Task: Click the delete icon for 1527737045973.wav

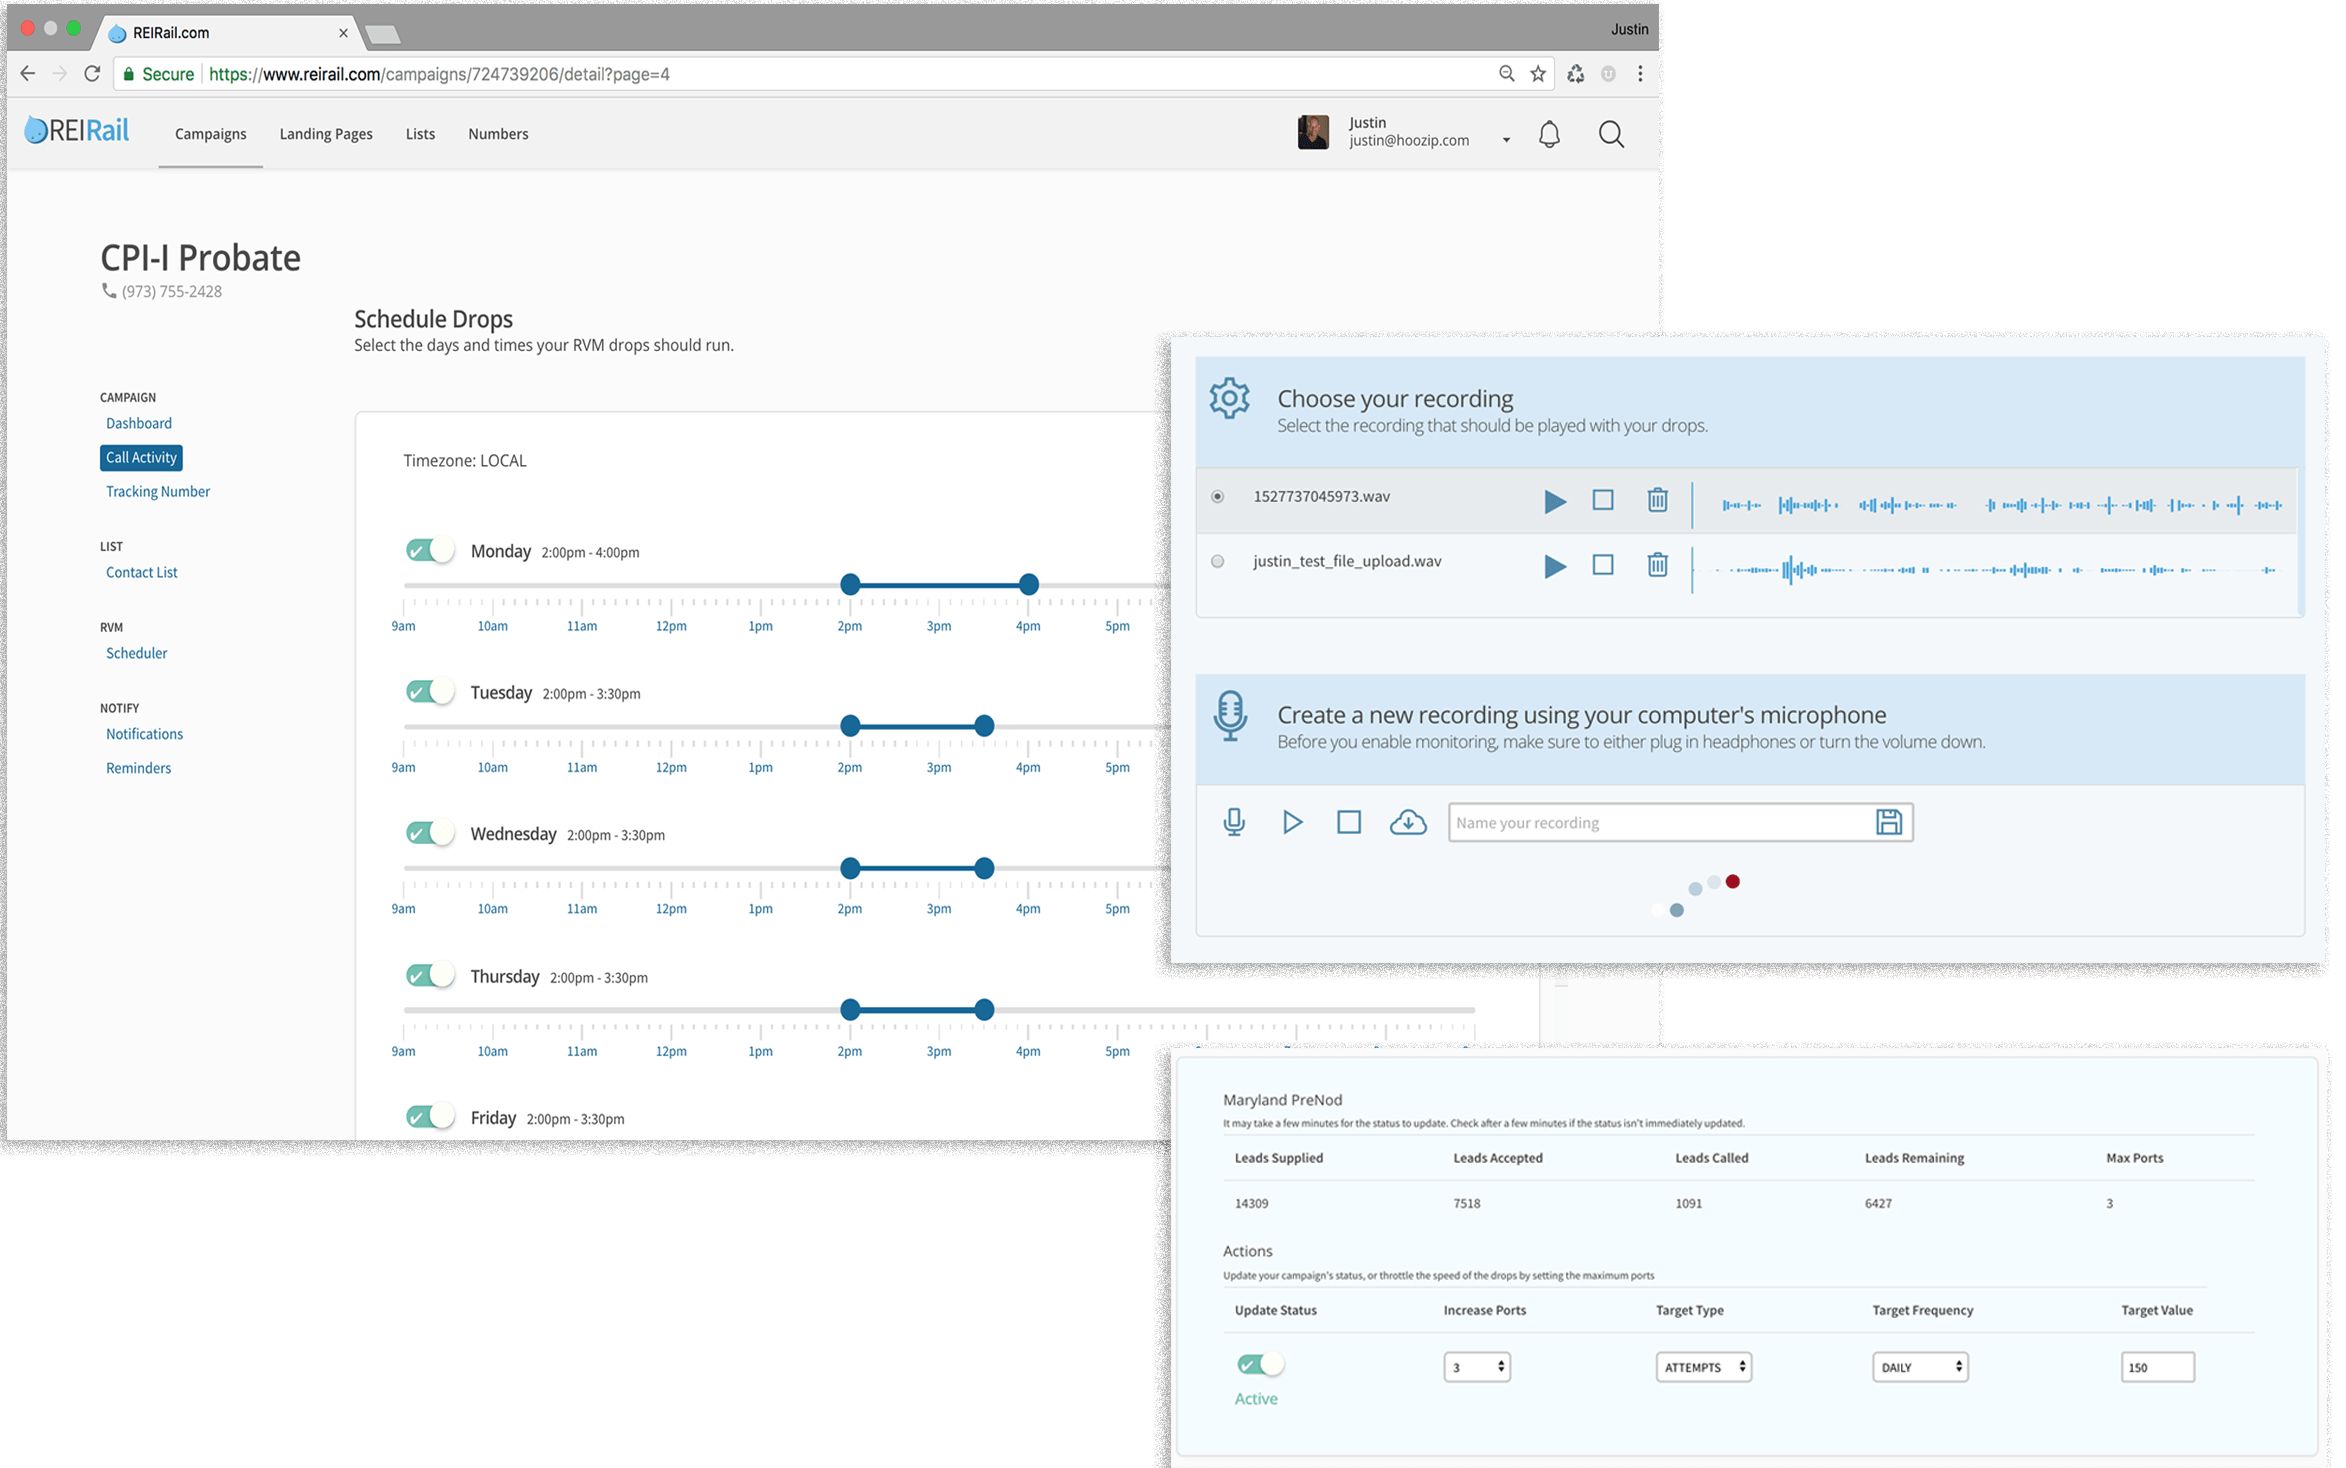Action: [x=1658, y=497]
